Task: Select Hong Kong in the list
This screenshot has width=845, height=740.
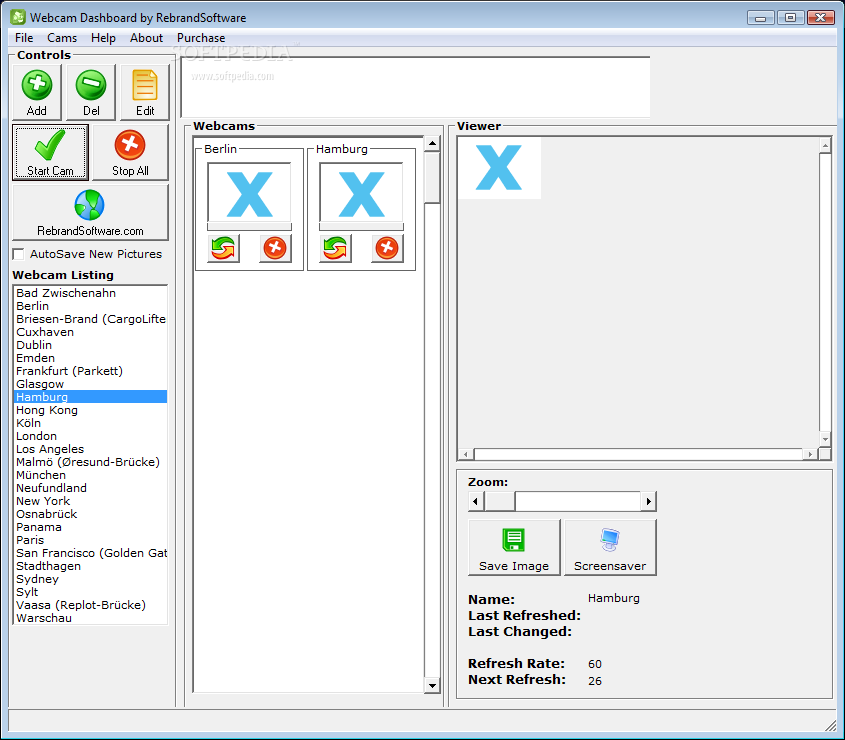Action: [90, 410]
